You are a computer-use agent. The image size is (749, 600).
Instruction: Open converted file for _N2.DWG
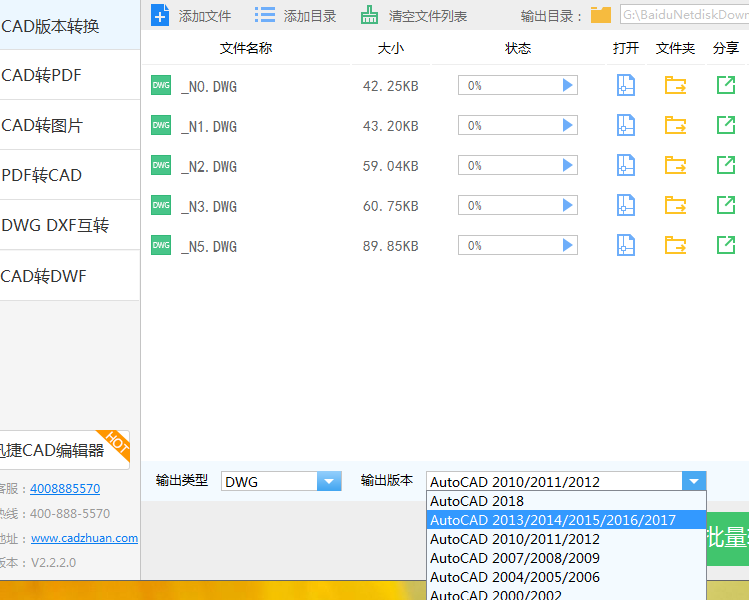tap(625, 165)
